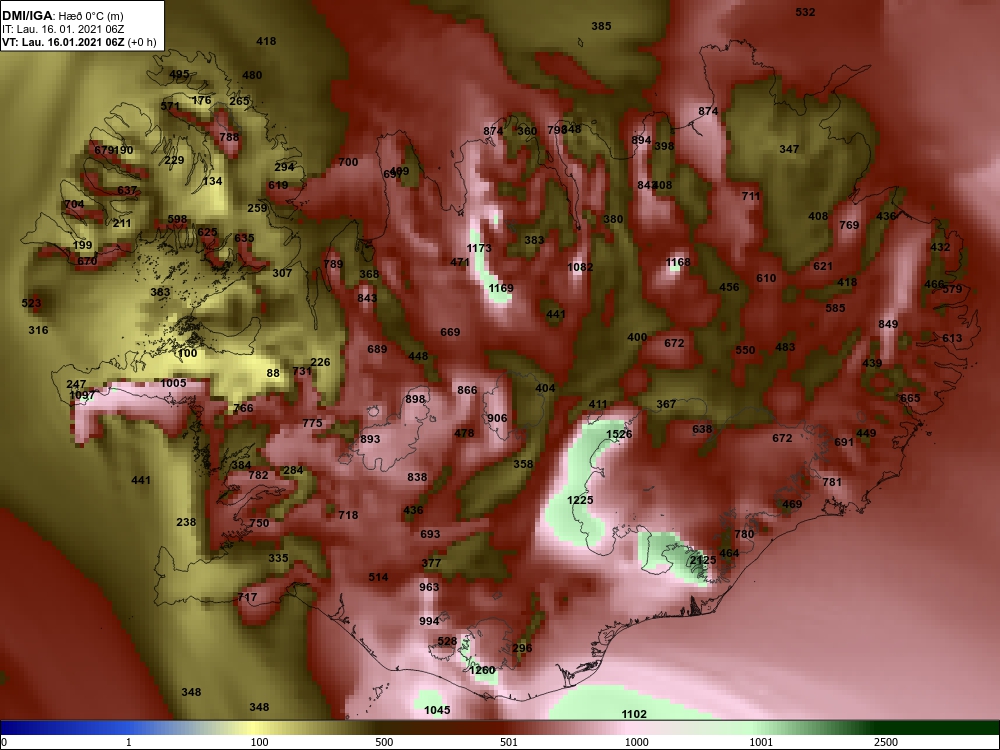Screen dimensions: 1000x750
Task: Click the map value '88'
Action: [273, 373]
